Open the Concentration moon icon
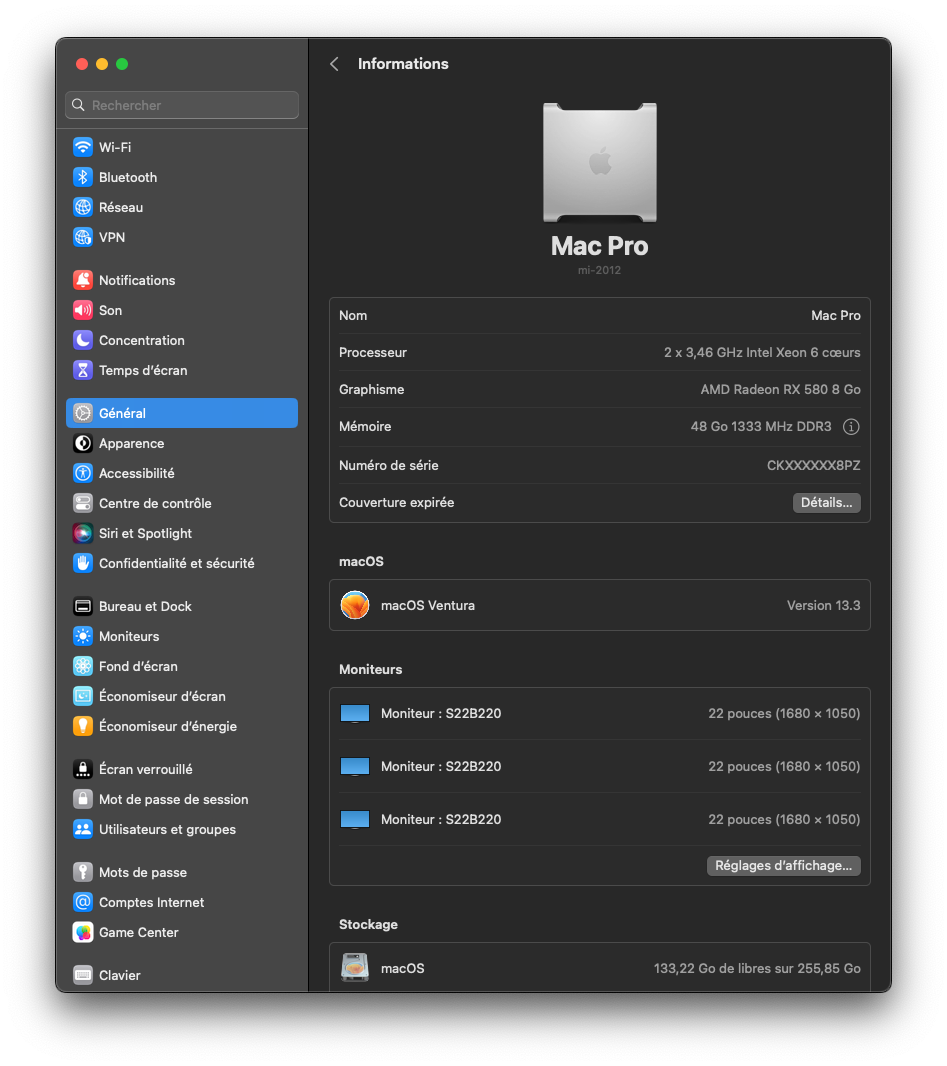The height and width of the screenshot is (1066, 947). click(83, 340)
